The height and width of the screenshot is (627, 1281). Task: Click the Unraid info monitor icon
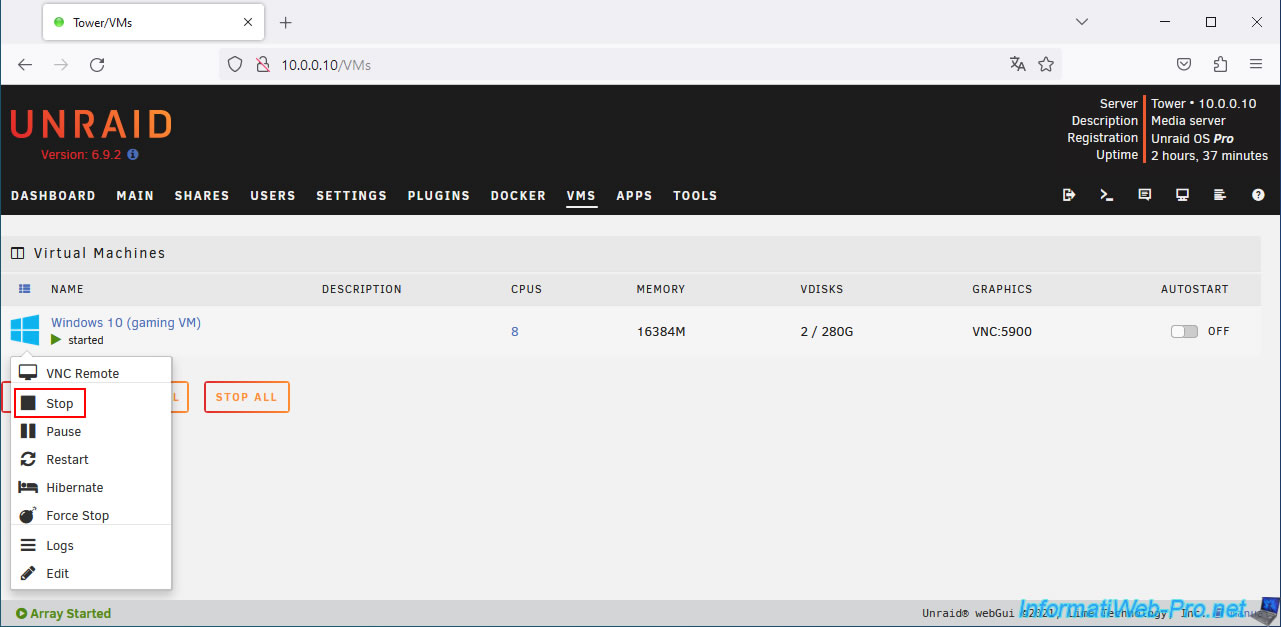[1182, 195]
